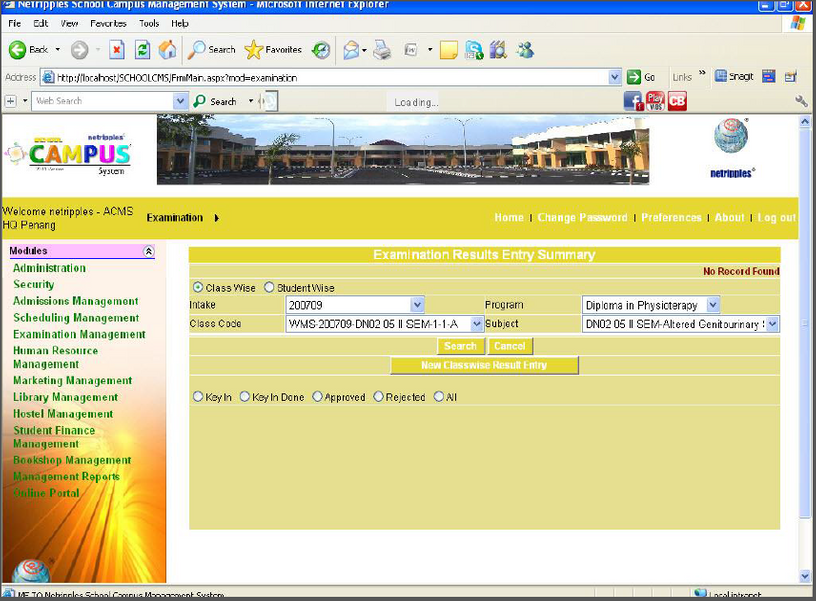Open the Home page house icon
The image size is (816, 601).
click(x=167, y=50)
